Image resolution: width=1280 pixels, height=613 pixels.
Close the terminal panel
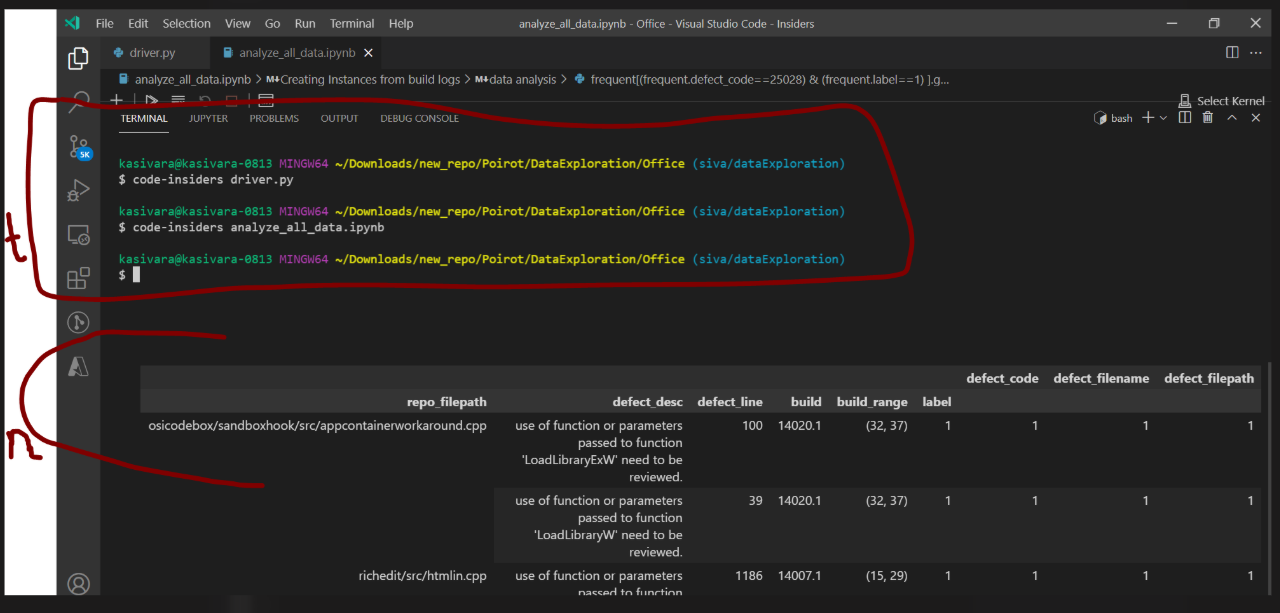pos(1256,118)
